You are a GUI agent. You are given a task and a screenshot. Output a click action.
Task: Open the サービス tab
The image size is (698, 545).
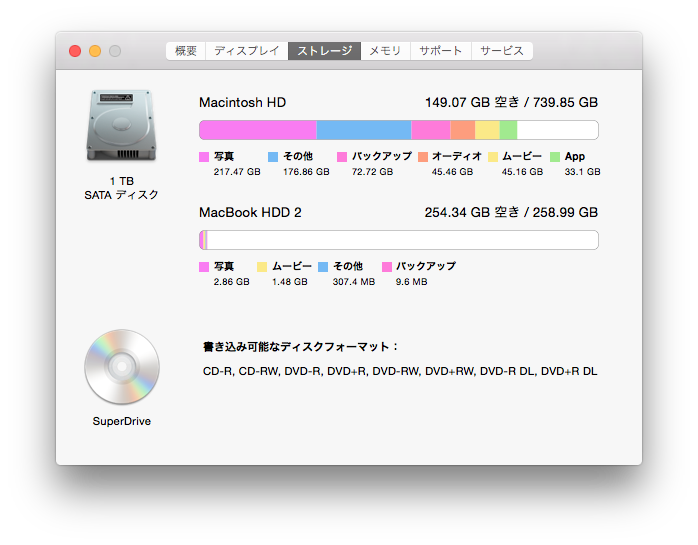pyautogui.click(x=502, y=51)
